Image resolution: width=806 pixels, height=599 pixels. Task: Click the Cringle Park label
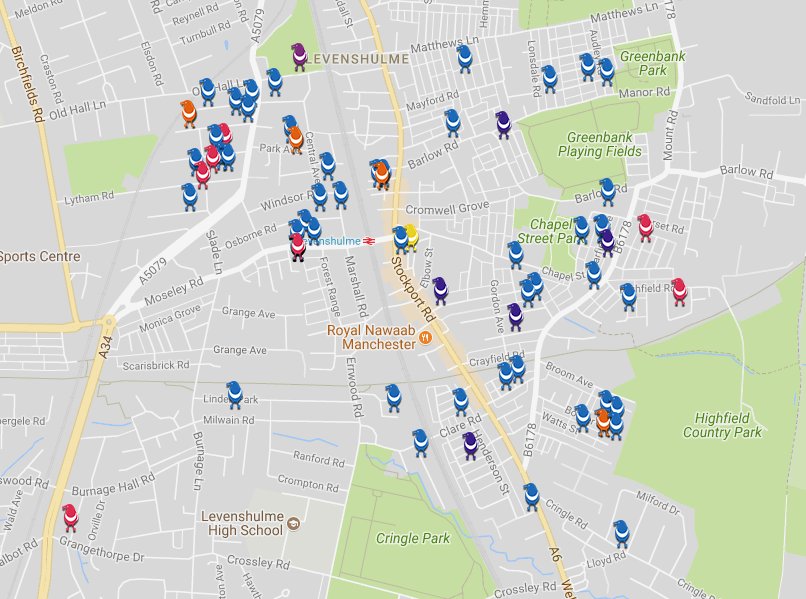point(413,538)
